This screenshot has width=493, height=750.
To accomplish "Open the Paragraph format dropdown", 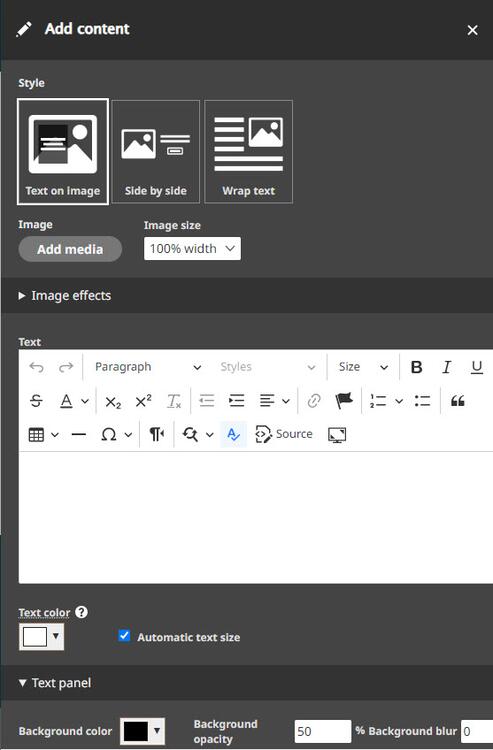I will pos(147,367).
